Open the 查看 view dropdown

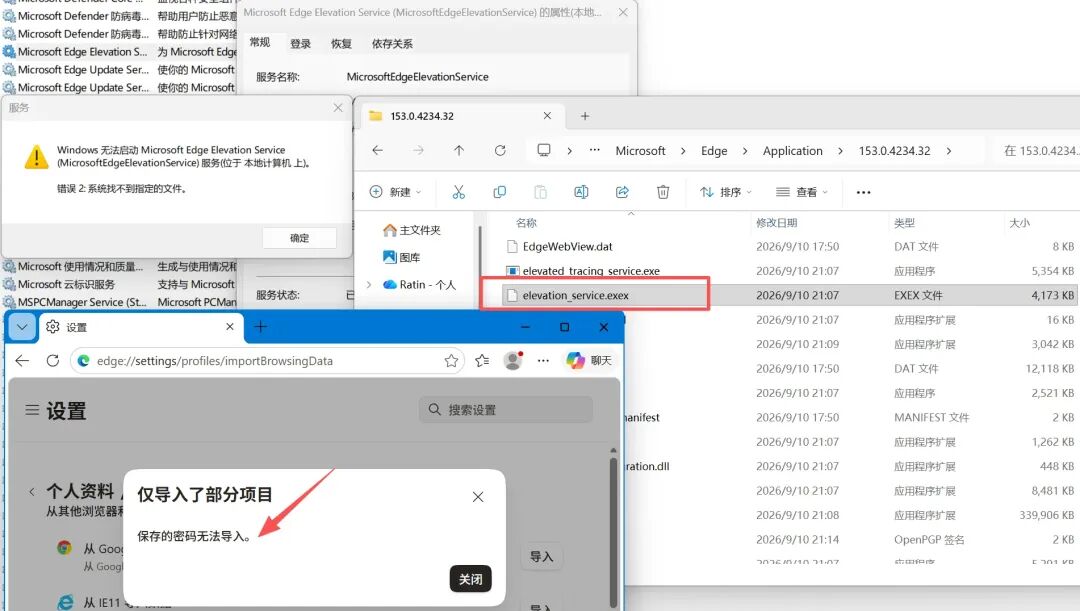(x=802, y=192)
